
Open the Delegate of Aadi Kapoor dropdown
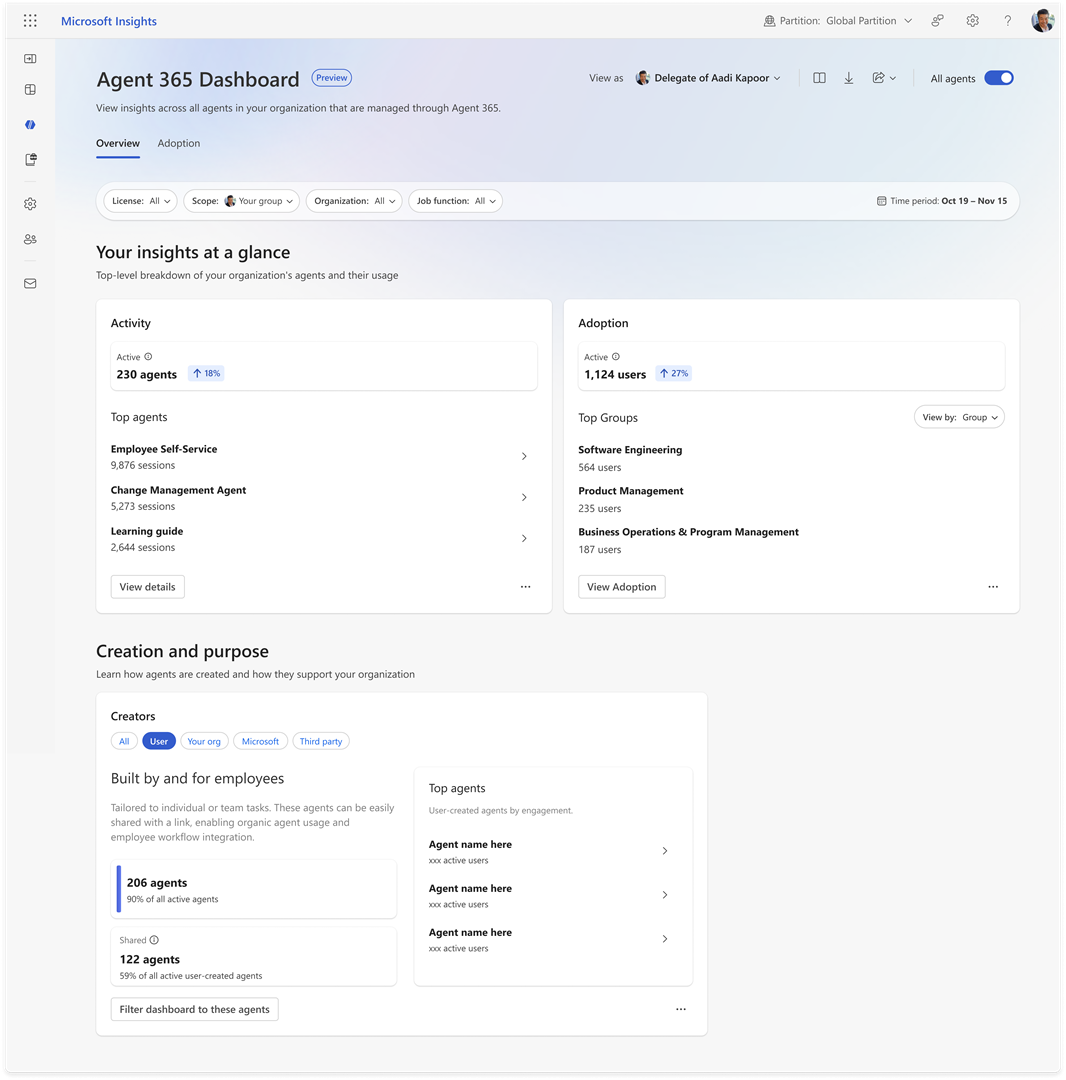tap(708, 78)
